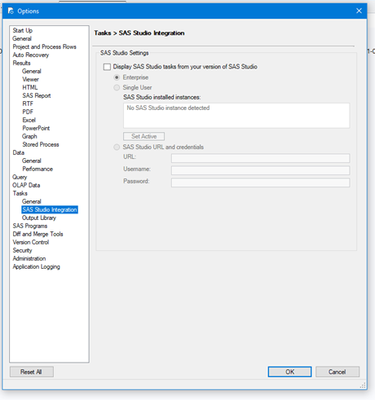Image resolution: width=375 pixels, height=400 pixels.
Task: Select the PowerPoint results page
Action: pos(36,128)
